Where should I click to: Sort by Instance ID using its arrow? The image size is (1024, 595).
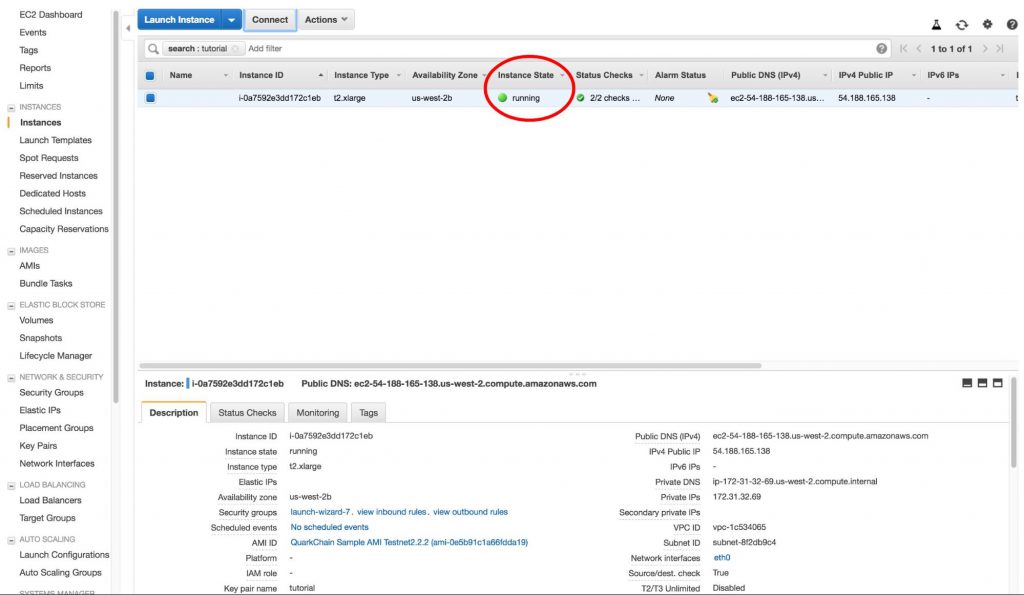pyautogui.click(x=321, y=76)
